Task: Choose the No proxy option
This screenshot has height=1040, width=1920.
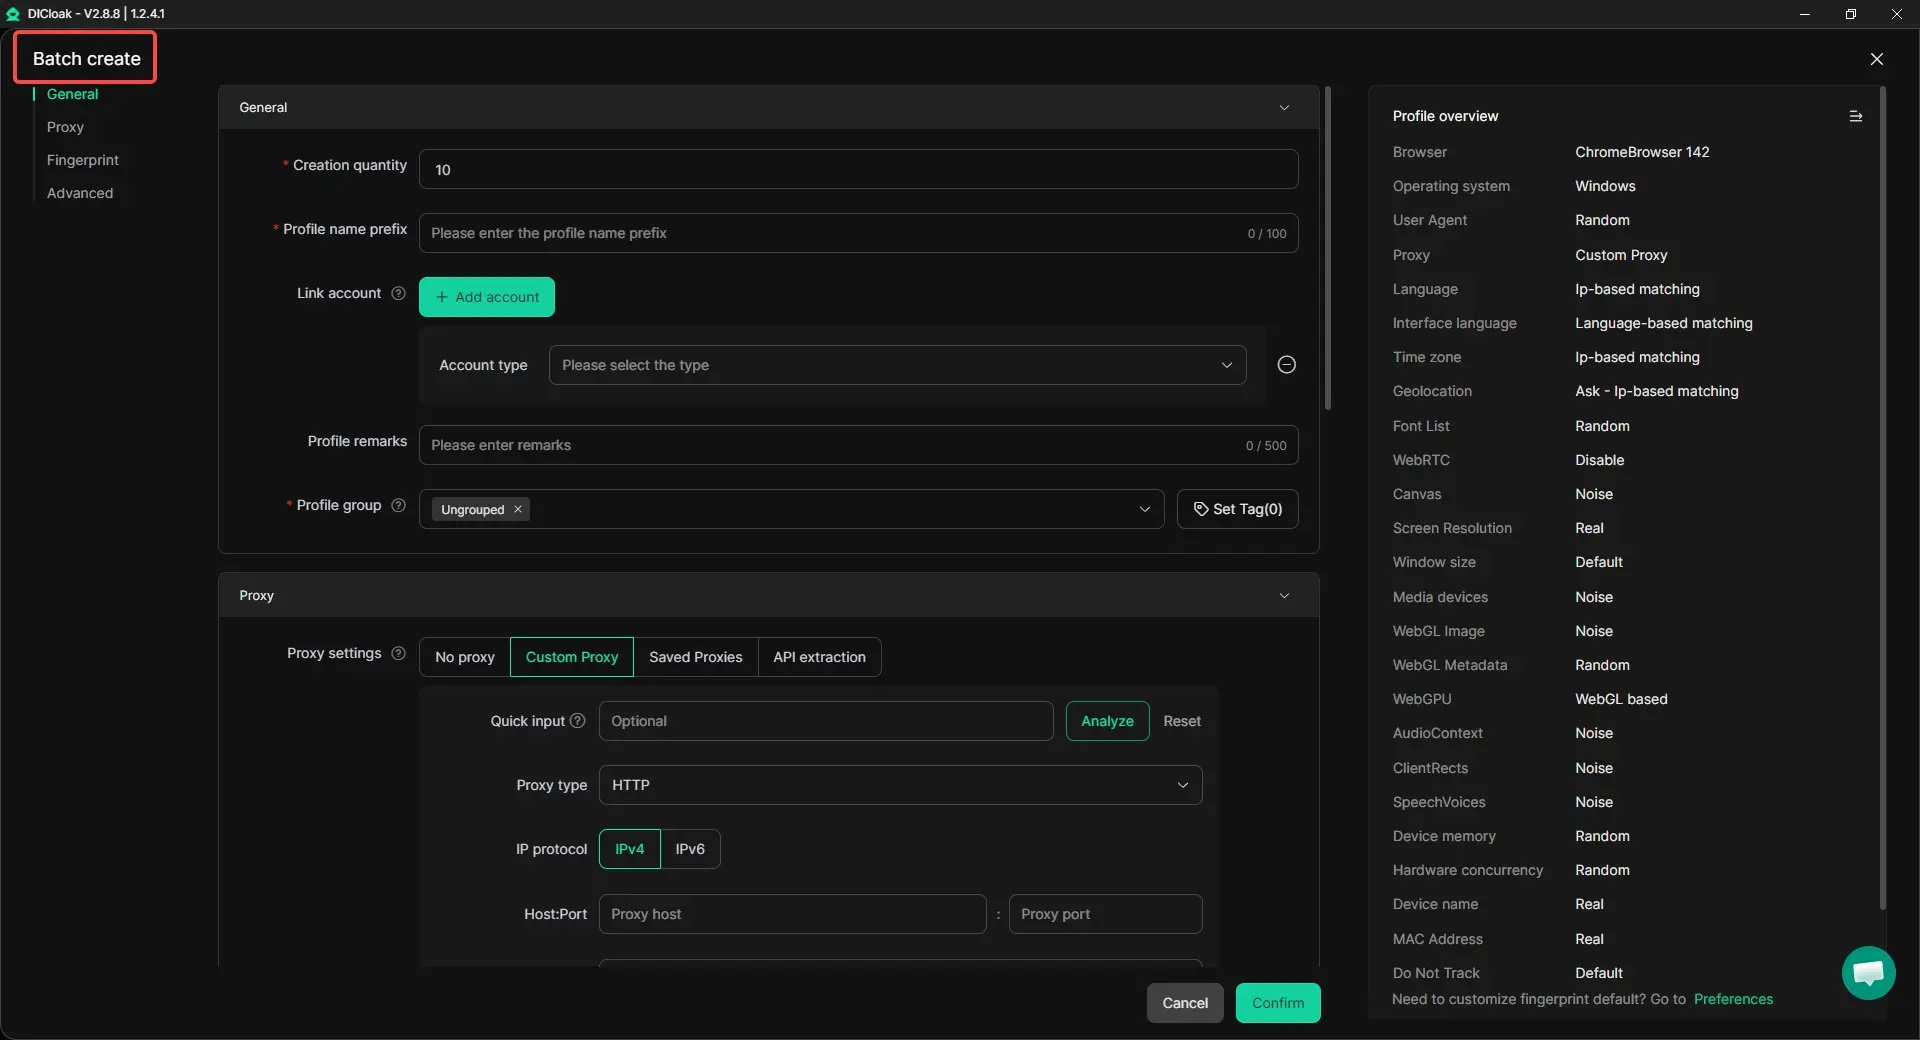Action: [464, 657]
